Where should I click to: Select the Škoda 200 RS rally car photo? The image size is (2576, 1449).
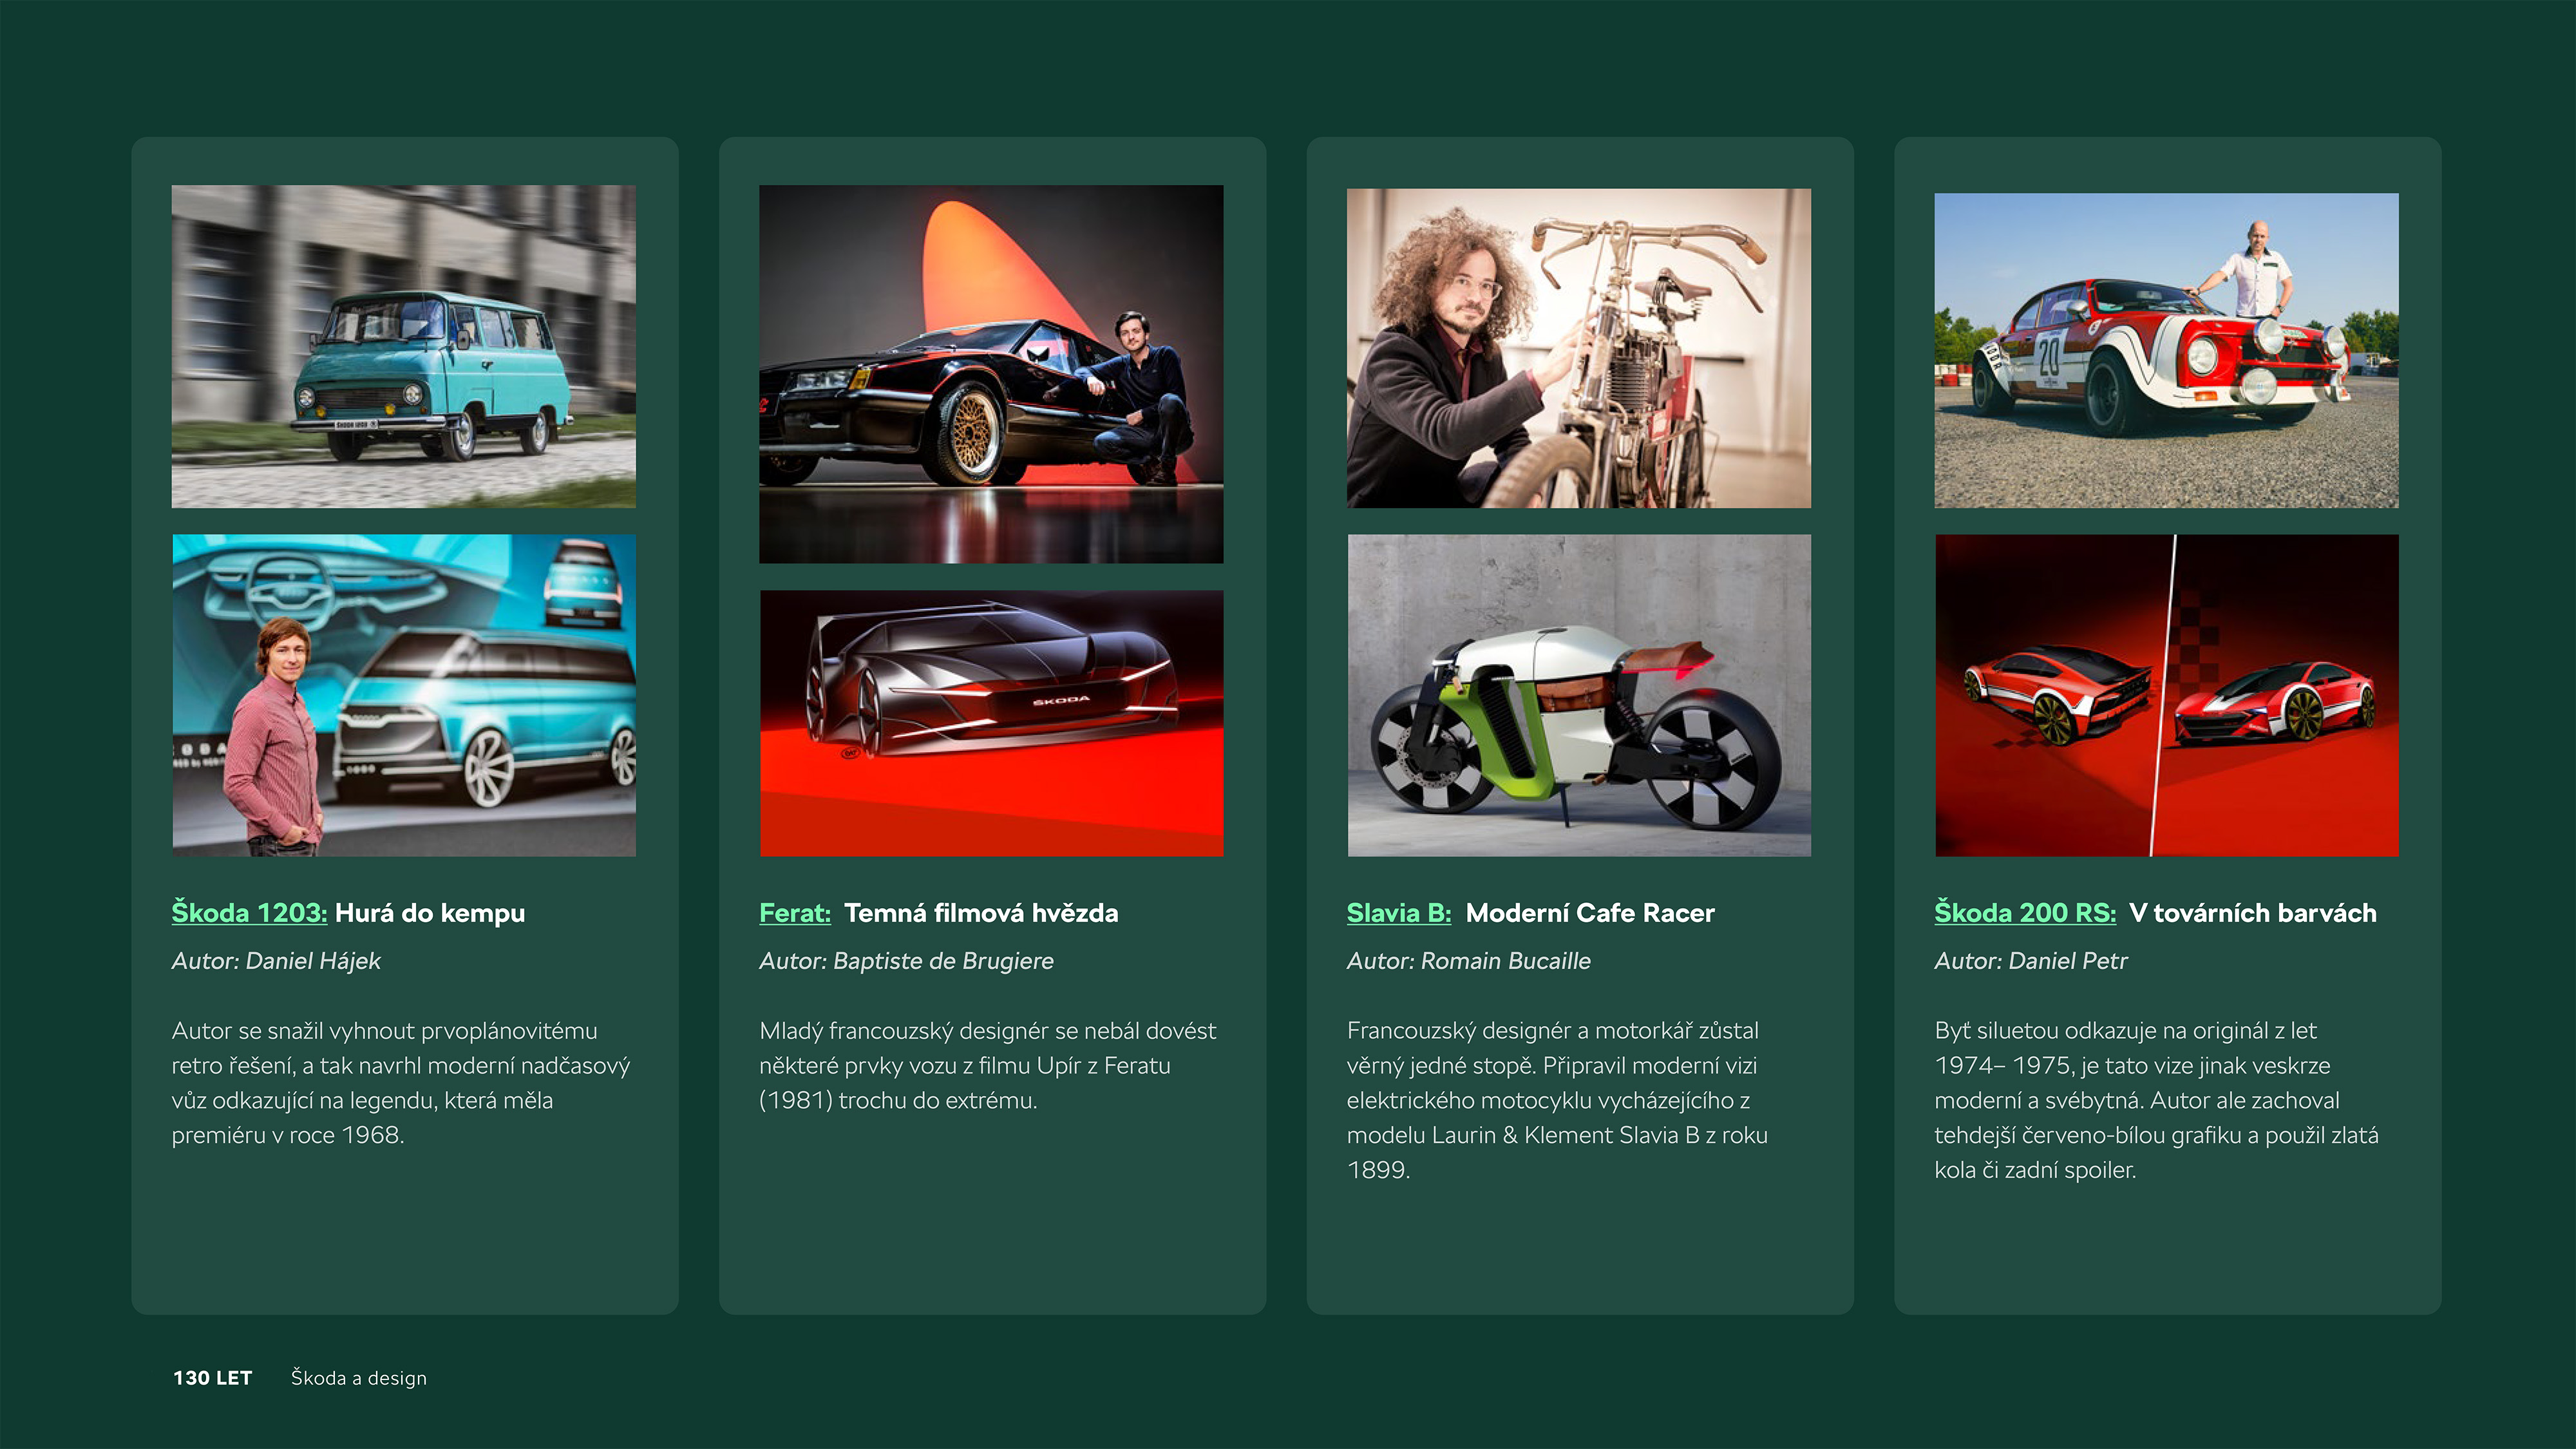(x=2166, y=350)
